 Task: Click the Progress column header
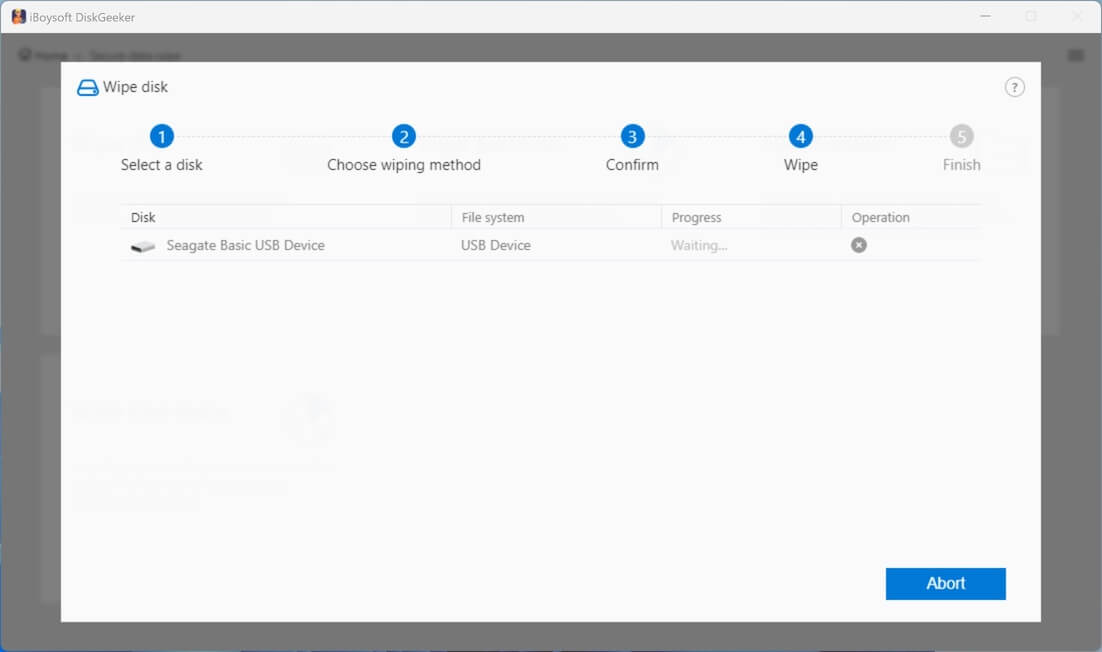pyautogui.click(x=751, y=217)
